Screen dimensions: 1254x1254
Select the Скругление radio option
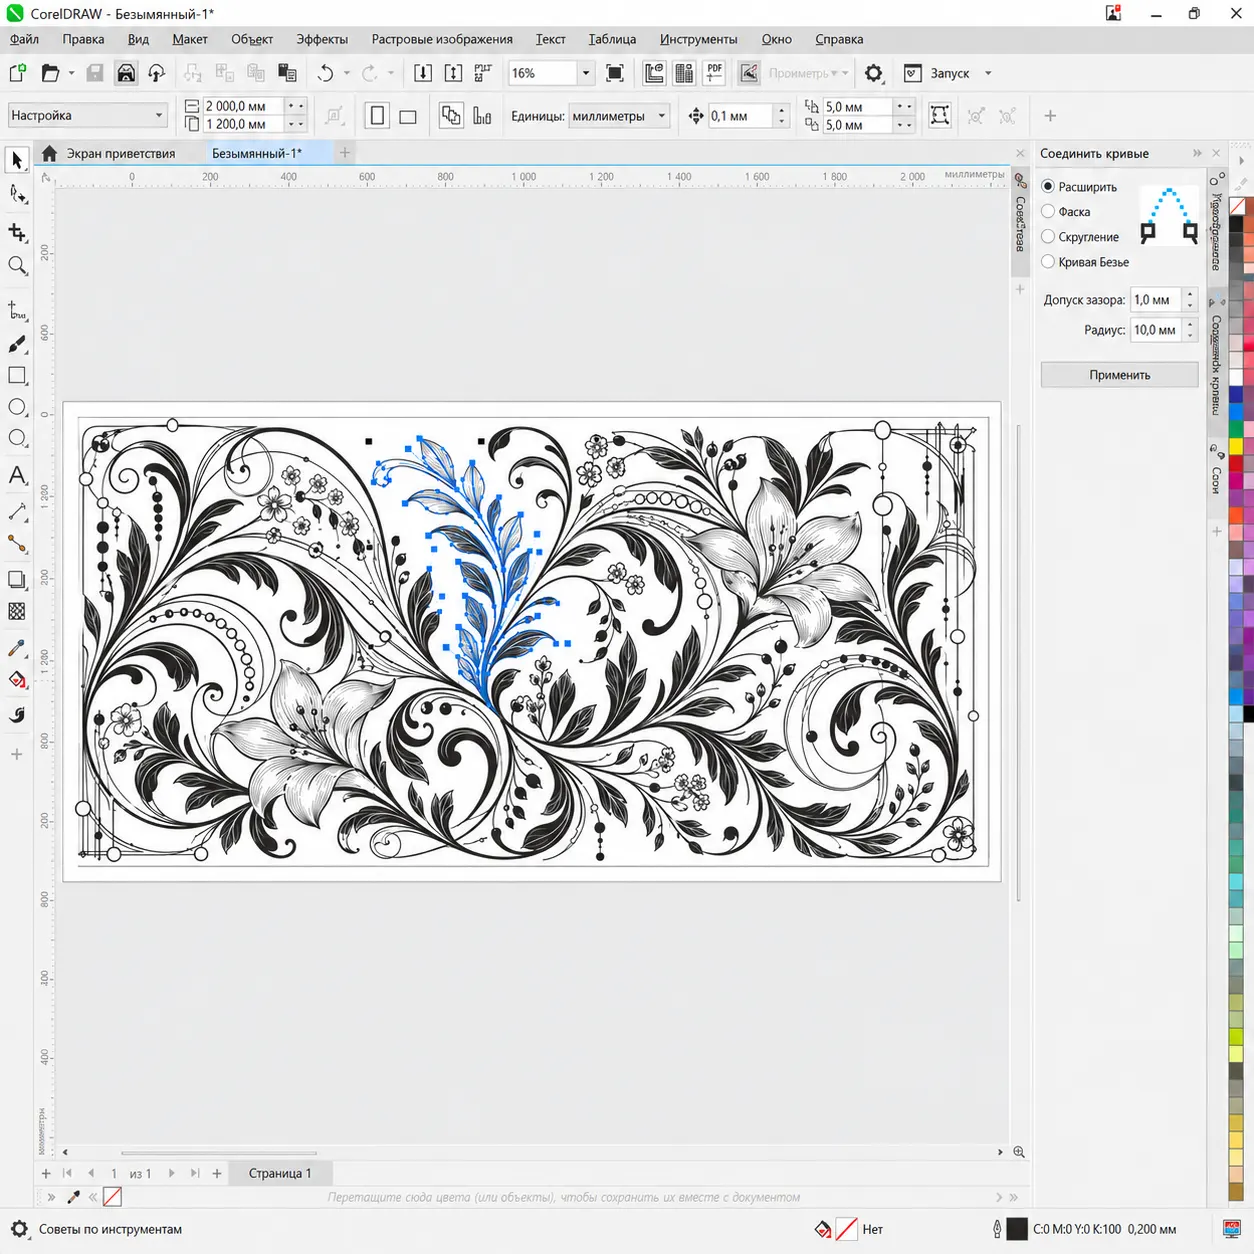(x=1048, y=236)
